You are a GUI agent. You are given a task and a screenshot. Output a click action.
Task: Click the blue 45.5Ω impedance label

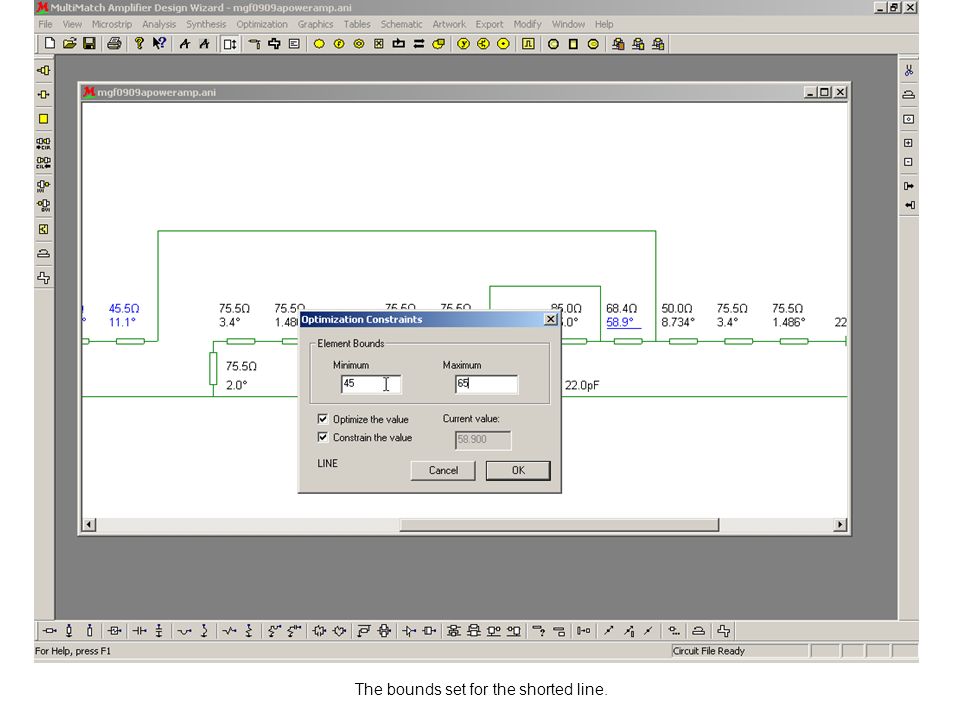124,309
